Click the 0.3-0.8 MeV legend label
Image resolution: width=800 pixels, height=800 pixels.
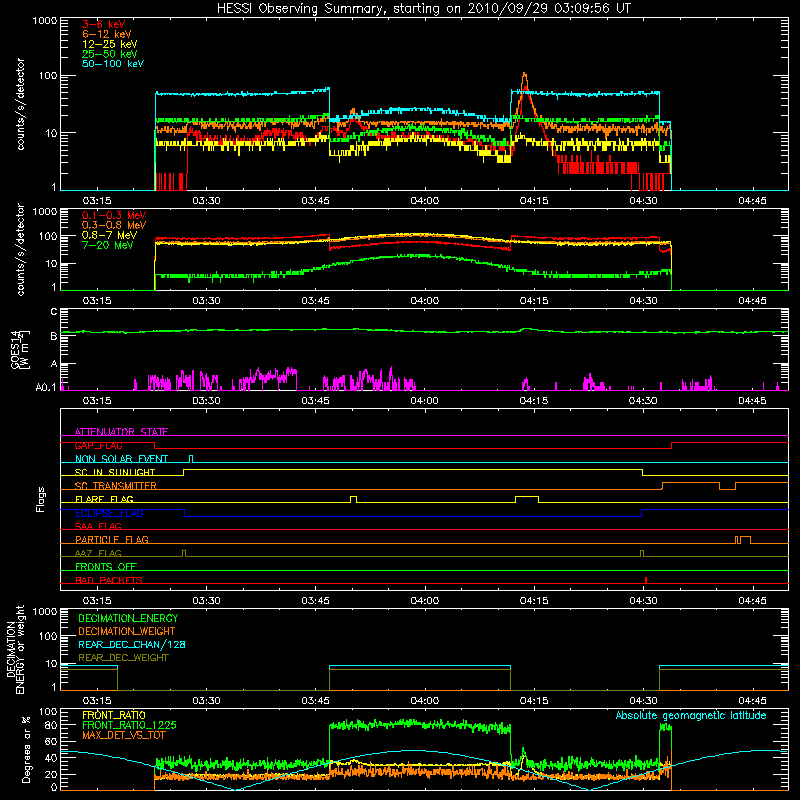coord(114,225)
